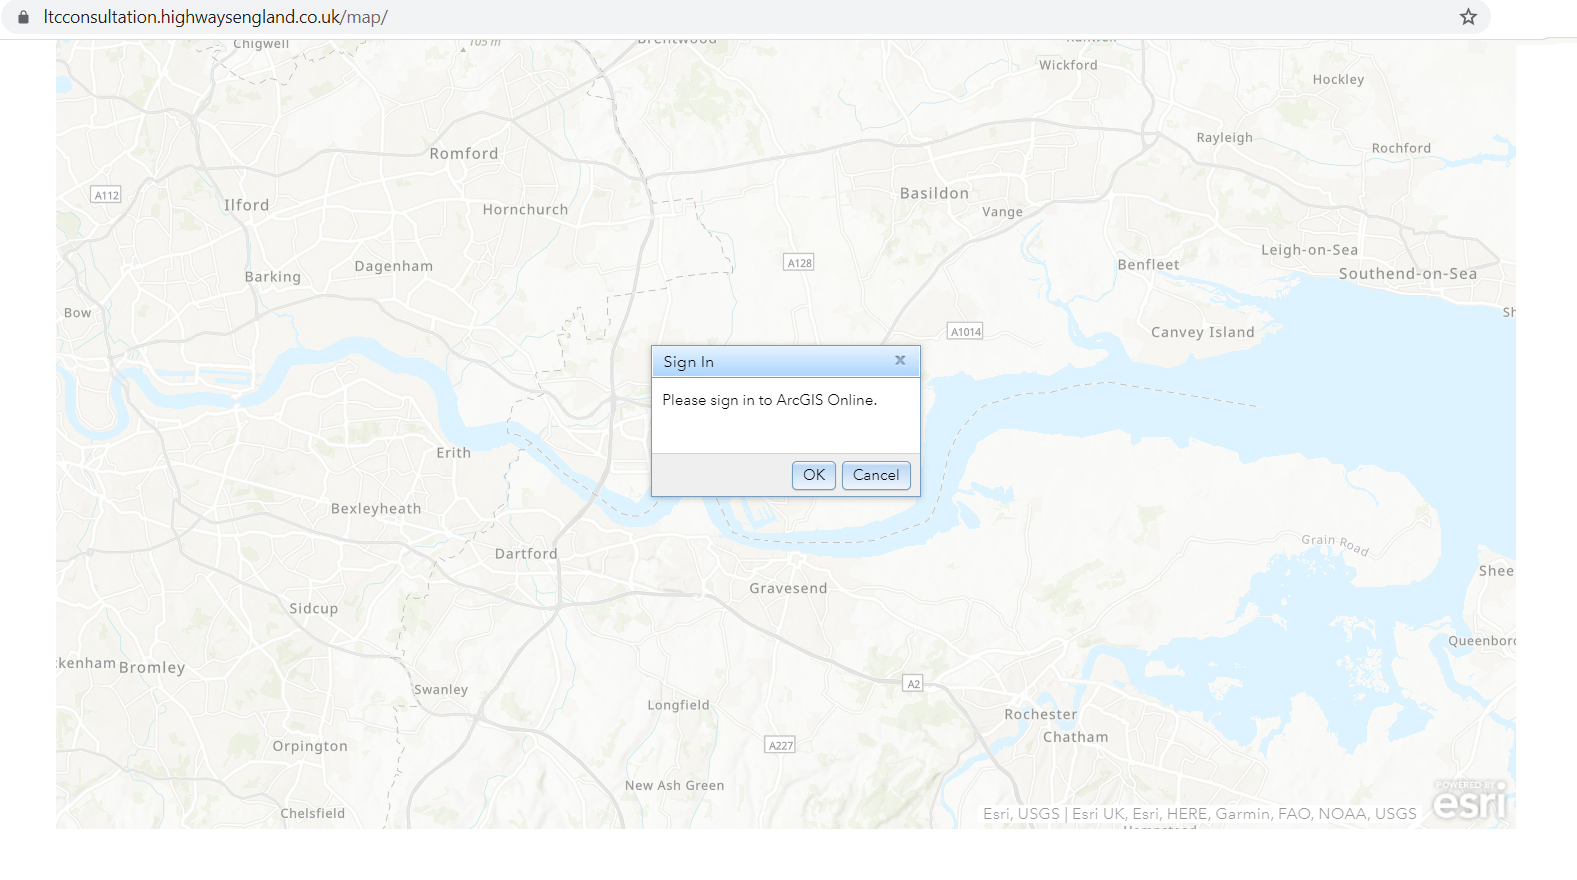Click the Rayleigh map label

[x=1224, y=138]
